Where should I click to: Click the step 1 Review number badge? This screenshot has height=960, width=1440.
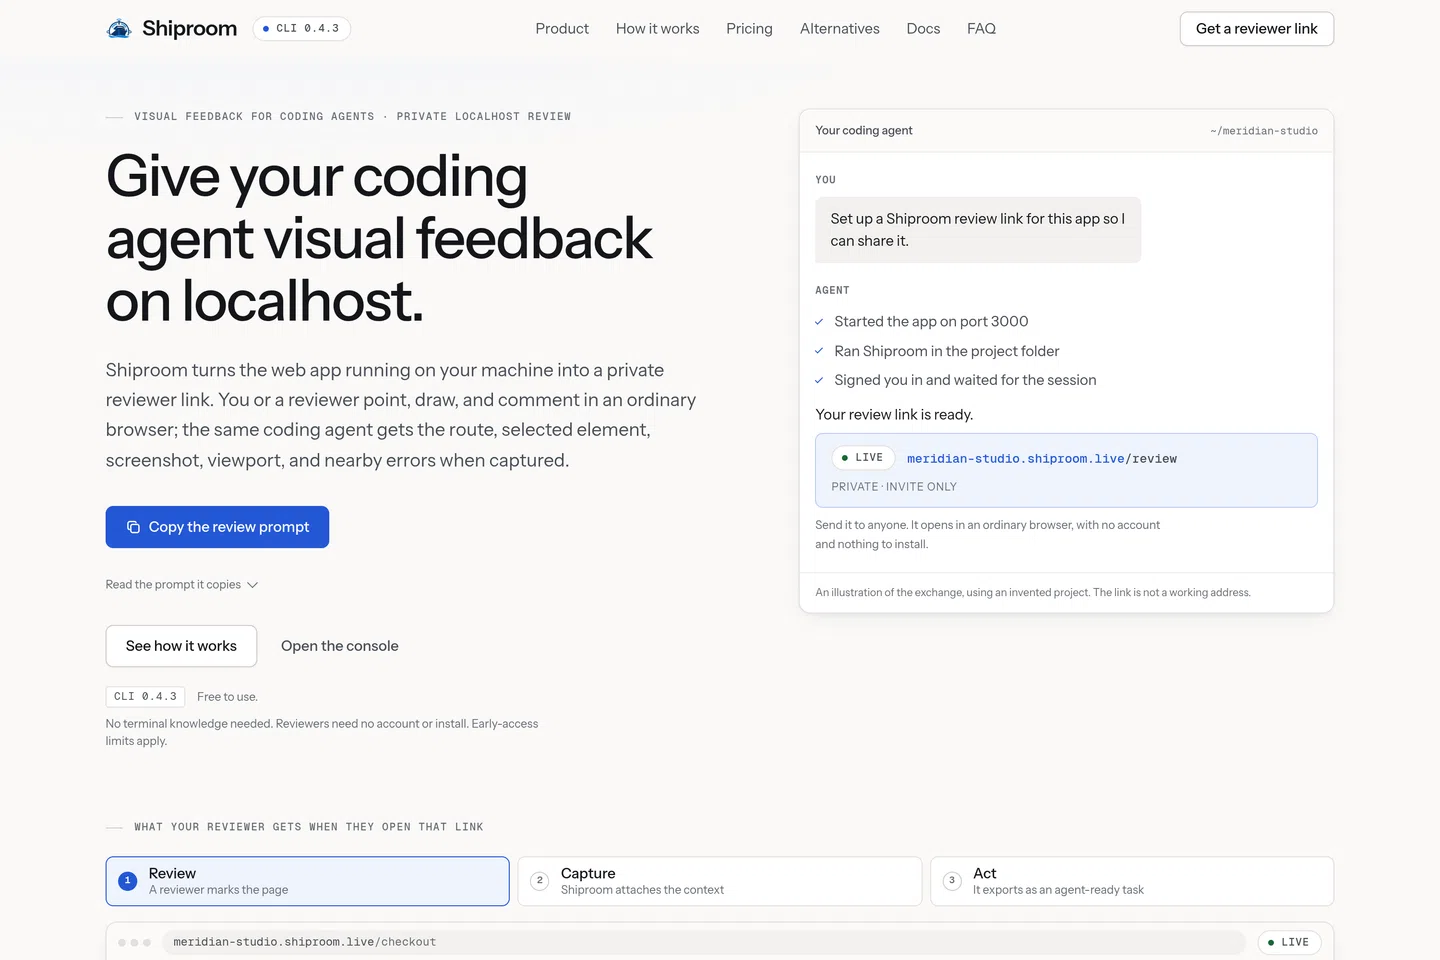(127, 881)
